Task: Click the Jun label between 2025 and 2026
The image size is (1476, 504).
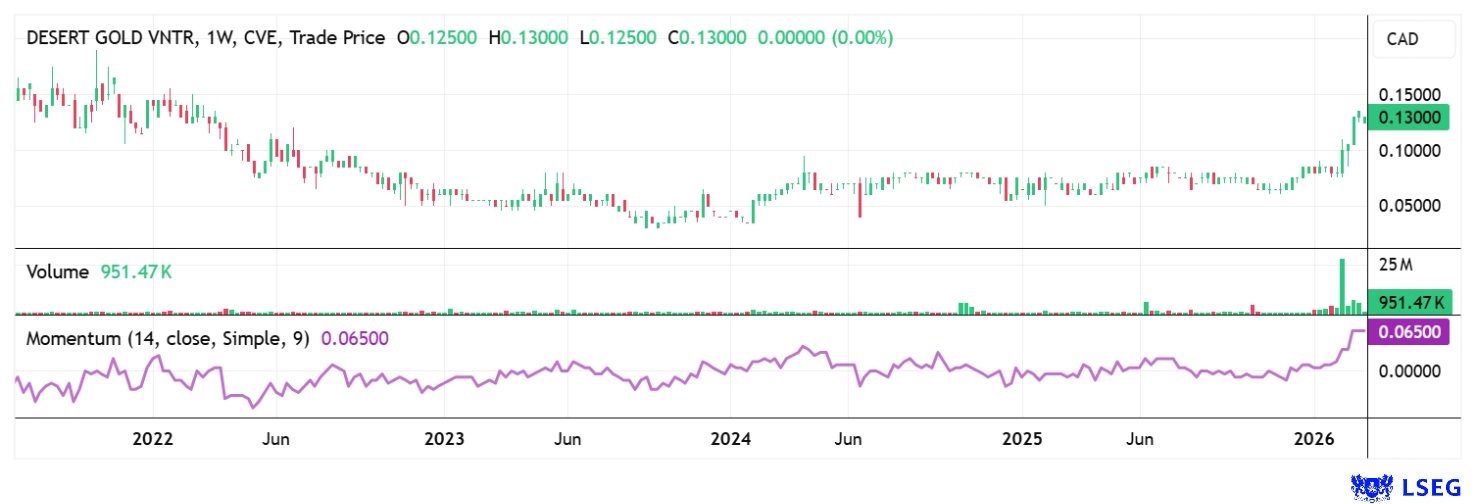Action: [x=1139, y=439]
